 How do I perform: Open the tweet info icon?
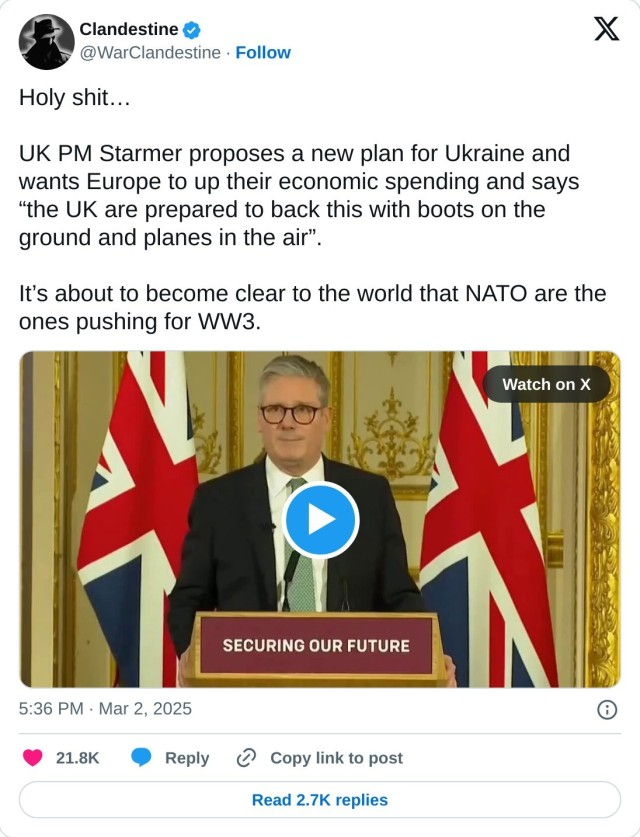pyautogui.click(x=606, y=709)
